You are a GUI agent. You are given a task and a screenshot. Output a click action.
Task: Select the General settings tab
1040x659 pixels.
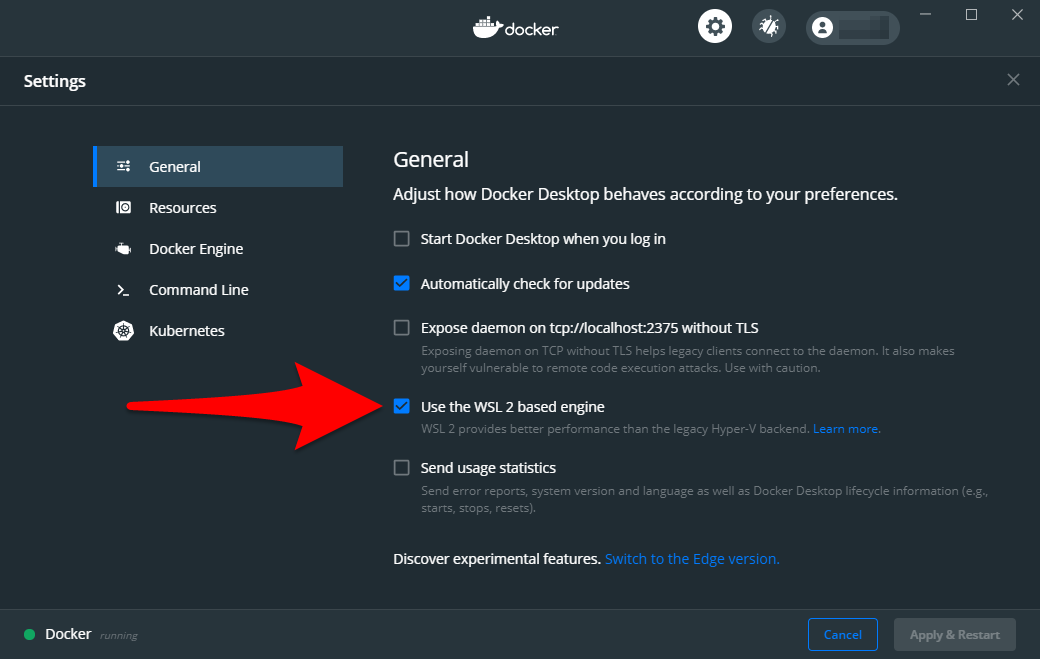218,166
